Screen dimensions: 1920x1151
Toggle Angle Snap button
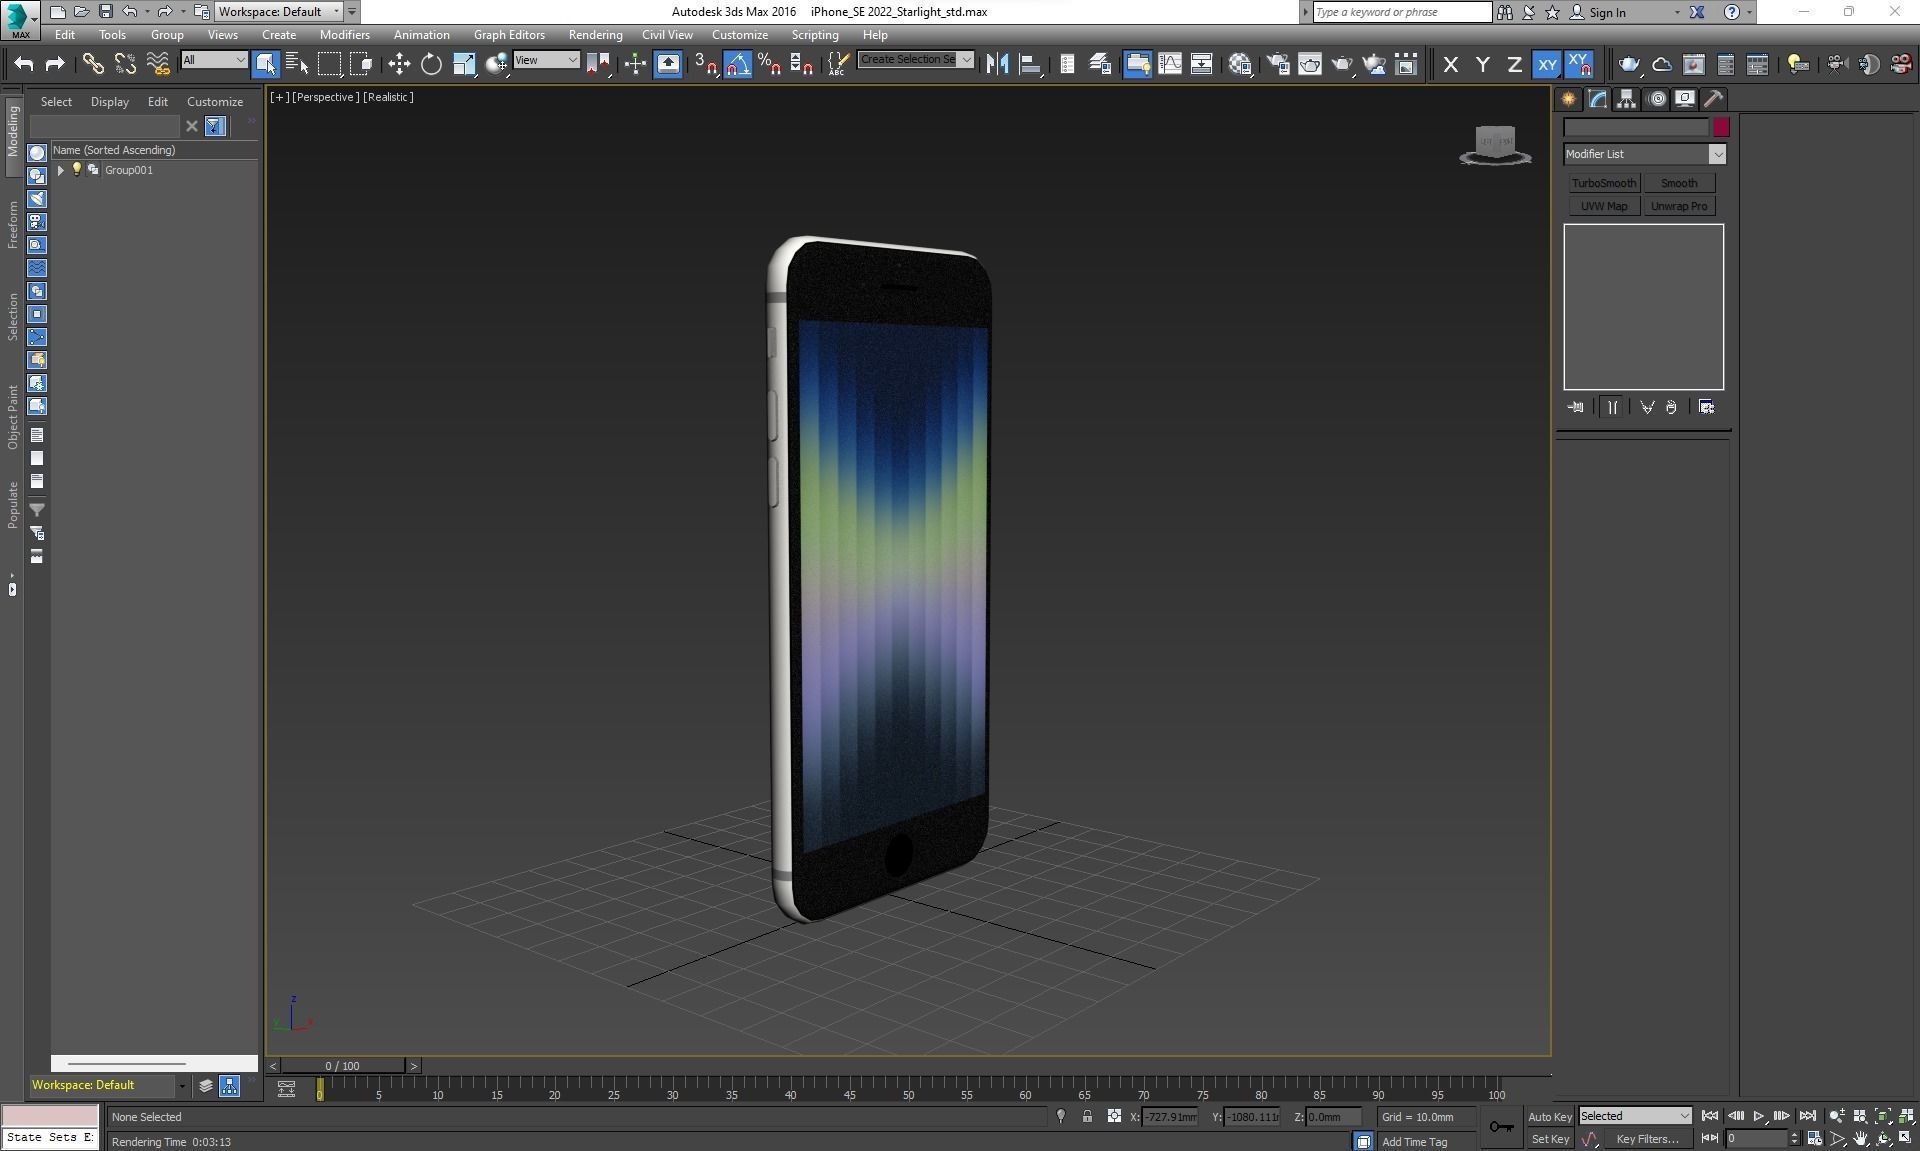tap(737, 64)
